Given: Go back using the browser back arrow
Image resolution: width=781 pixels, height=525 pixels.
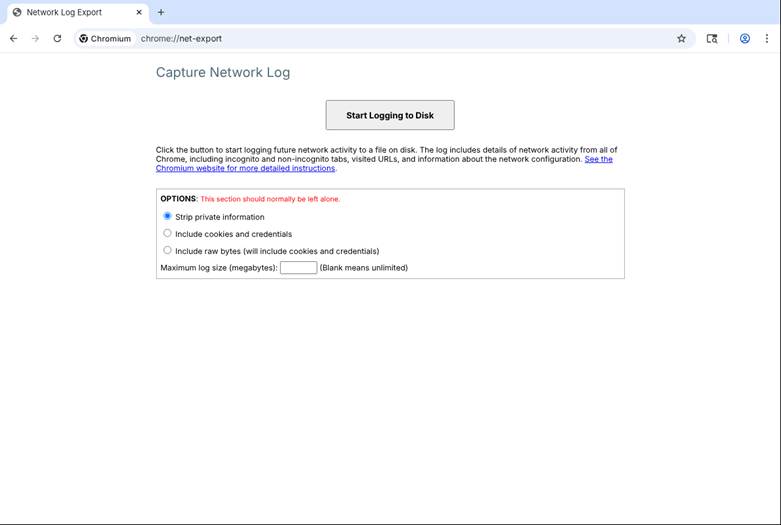Looking at the screenshot, I should coord(13,38).
